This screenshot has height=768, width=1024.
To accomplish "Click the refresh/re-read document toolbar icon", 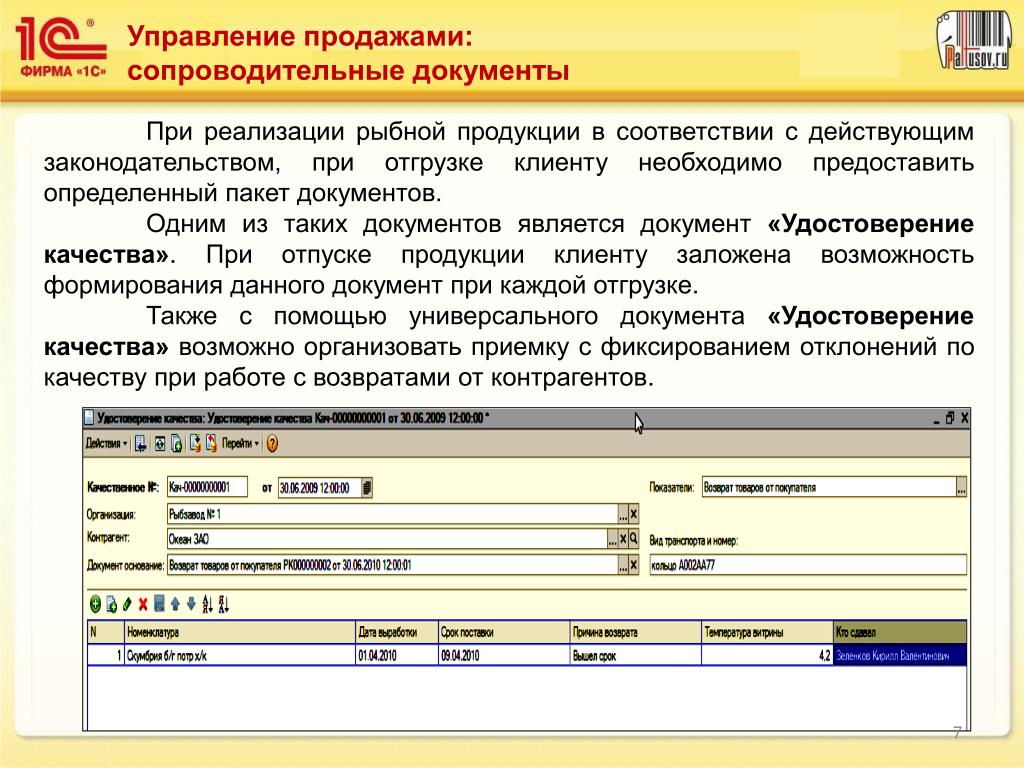I will coord(159,444).
